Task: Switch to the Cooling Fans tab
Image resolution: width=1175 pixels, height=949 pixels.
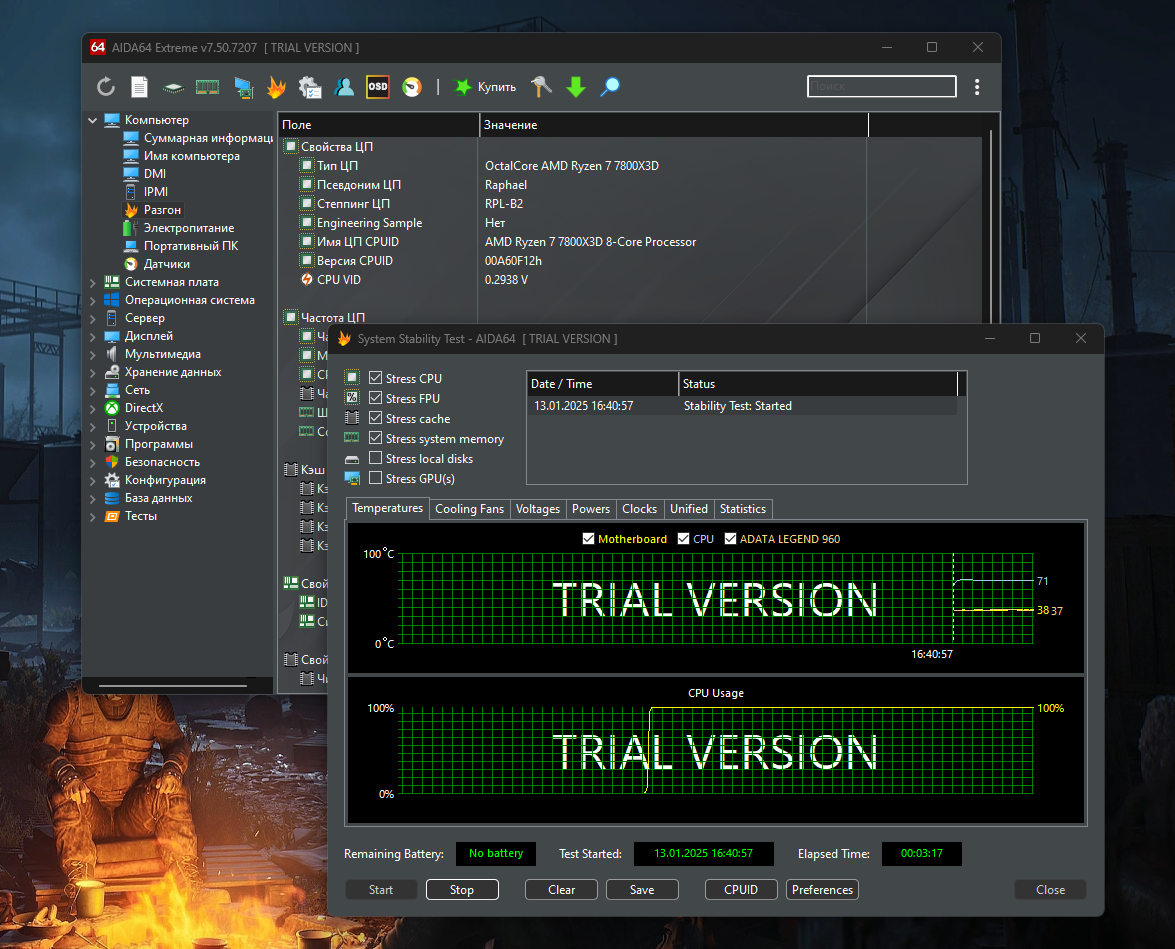Action: point(469,509)
